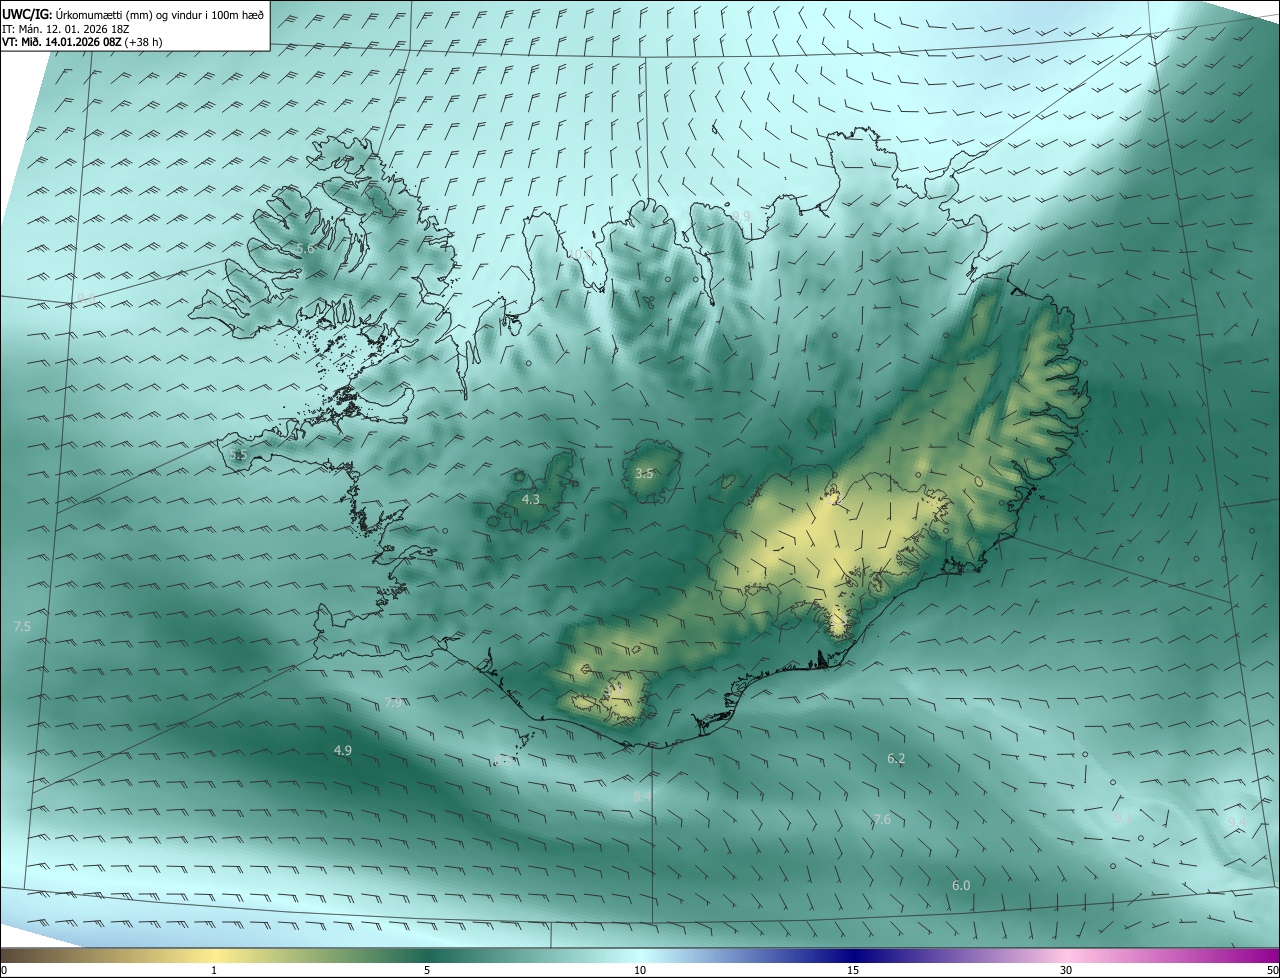Click the colorbar tick label 50

point(1272,971)
